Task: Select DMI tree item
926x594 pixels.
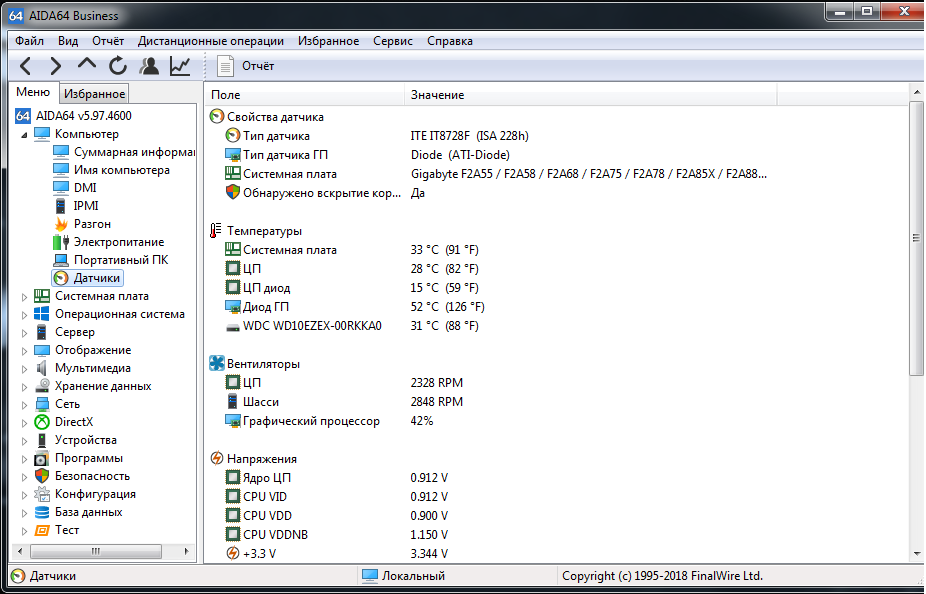Action: pyautogui.click(x=74, y=188)
